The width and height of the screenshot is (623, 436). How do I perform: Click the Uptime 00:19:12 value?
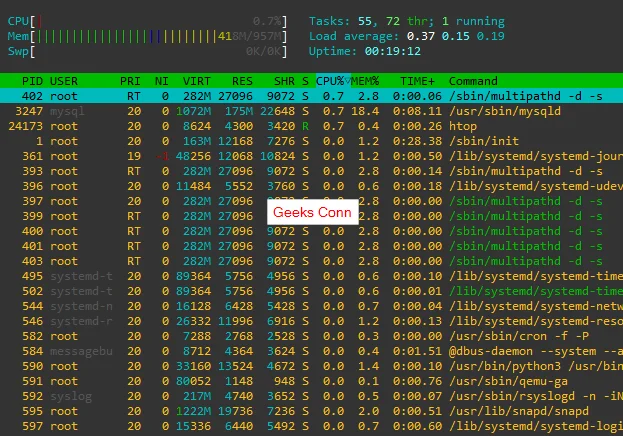(393, 51)
